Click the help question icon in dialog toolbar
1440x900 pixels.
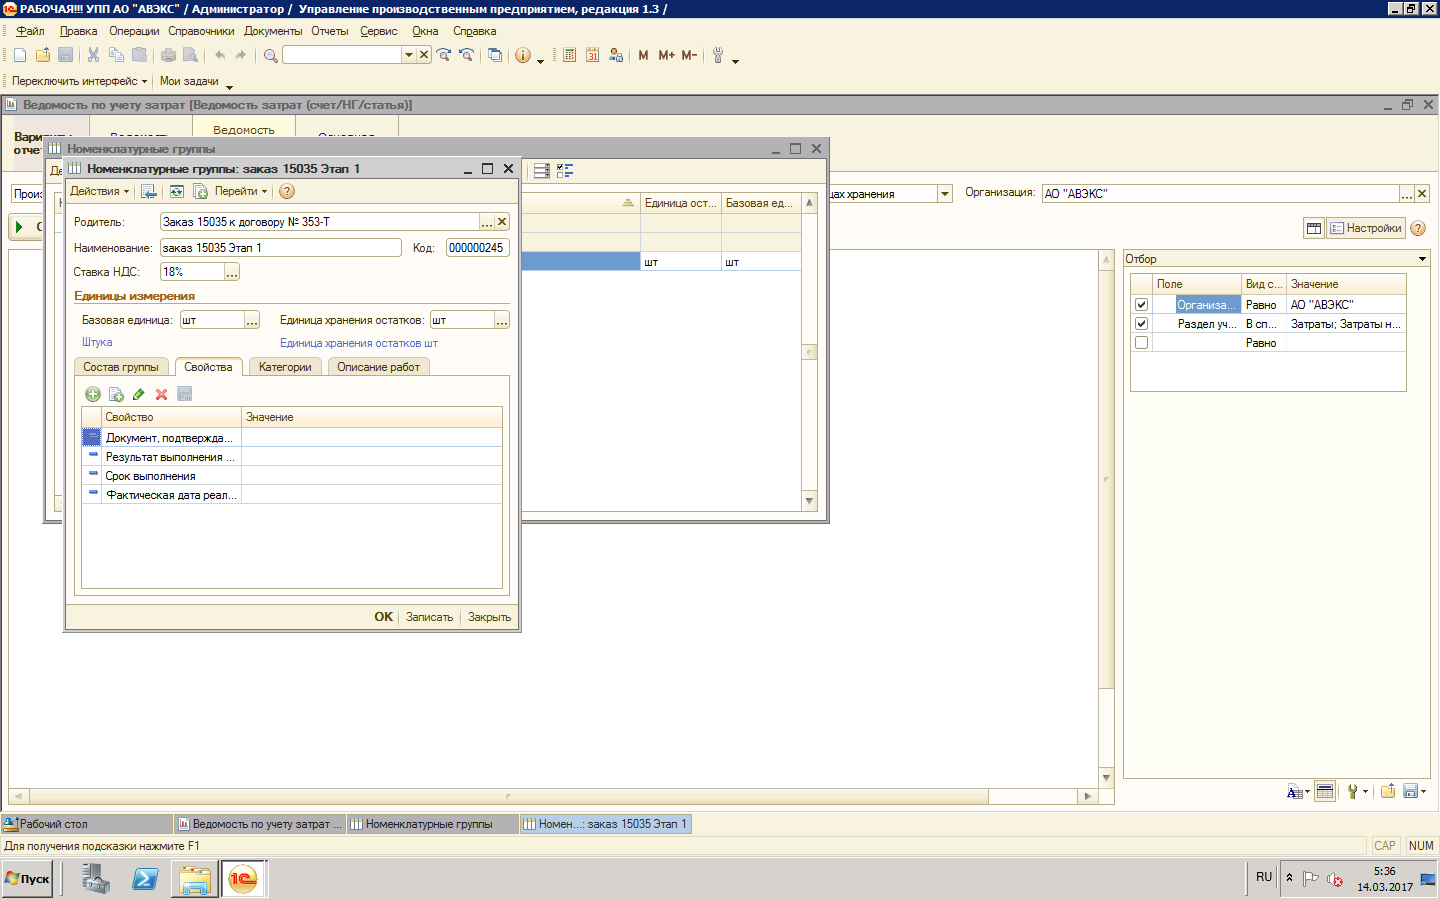point(287,191)
